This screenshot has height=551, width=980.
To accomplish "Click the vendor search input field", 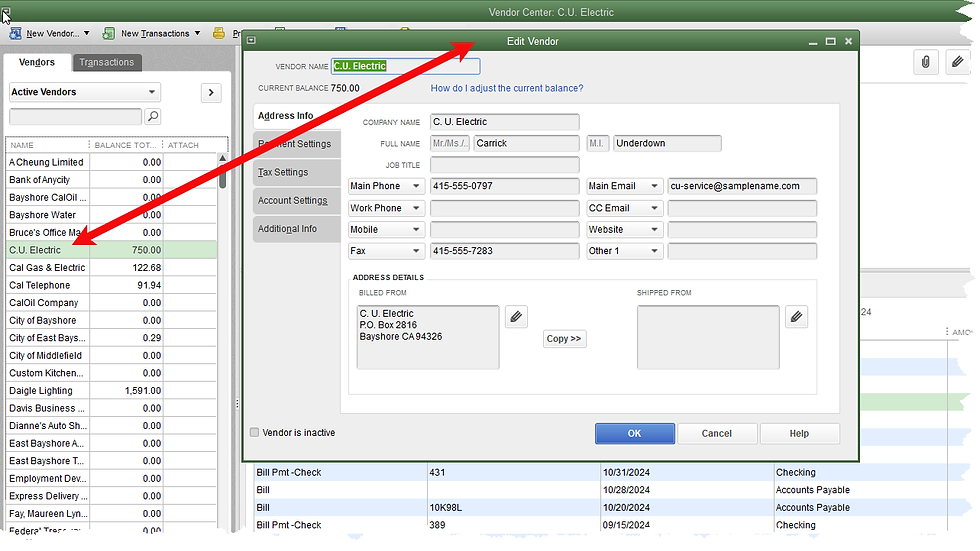I will pyautogui.click(x=76, y=116).
